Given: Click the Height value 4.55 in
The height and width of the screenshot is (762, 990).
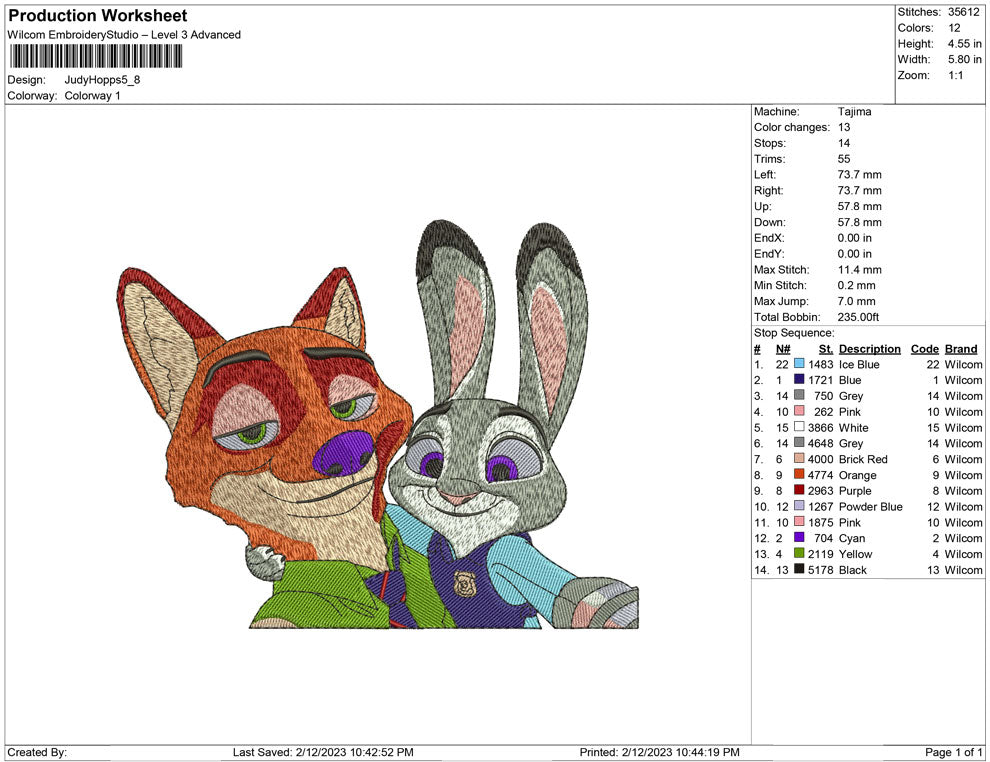Looking at the screenshot, I should 964,44.
